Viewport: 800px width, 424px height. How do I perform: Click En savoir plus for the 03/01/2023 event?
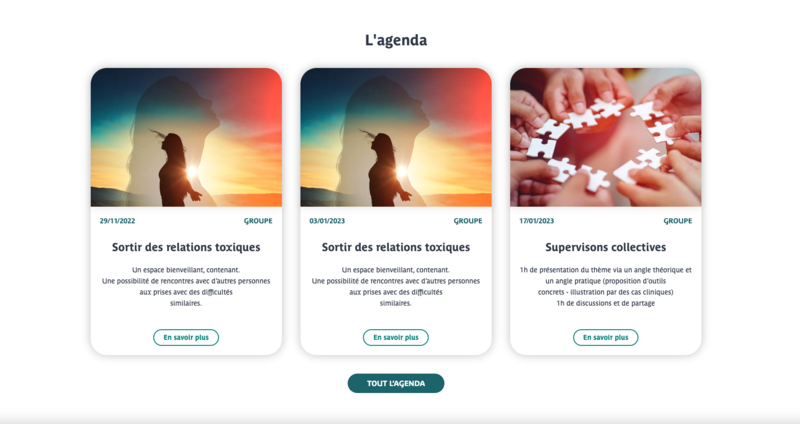[396, 337]
